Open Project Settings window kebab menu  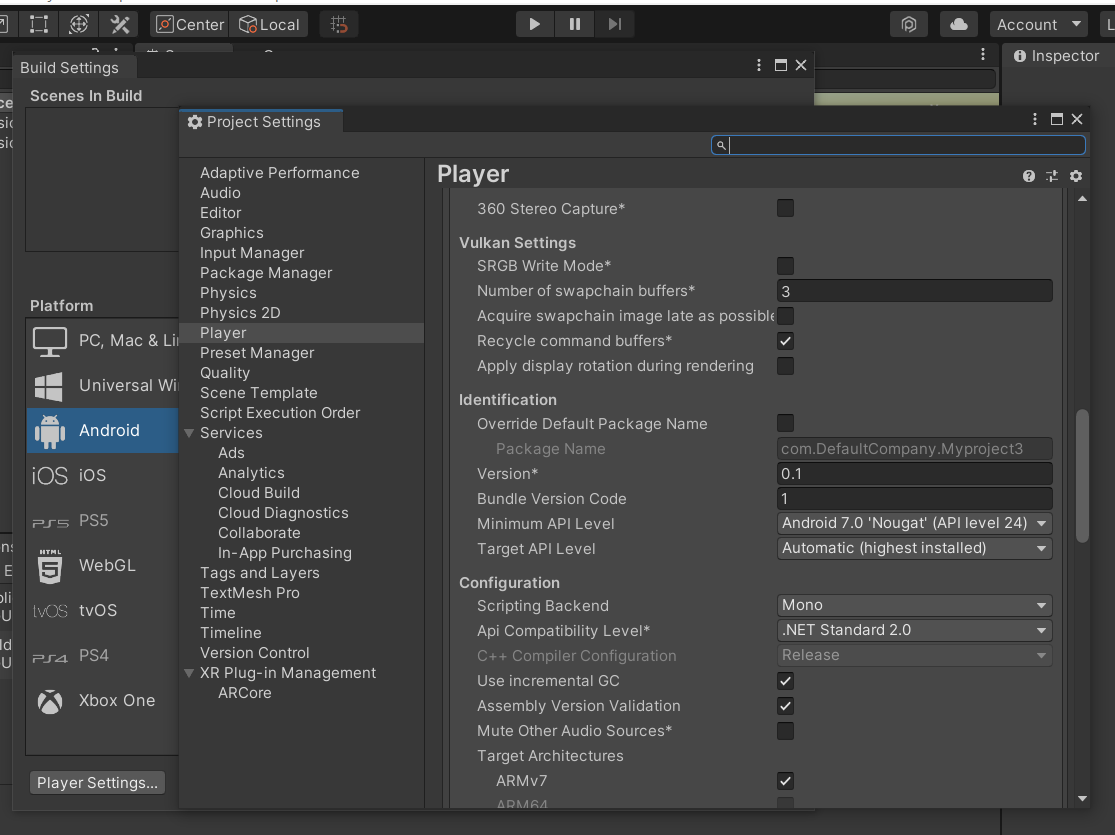(1035, 119)
